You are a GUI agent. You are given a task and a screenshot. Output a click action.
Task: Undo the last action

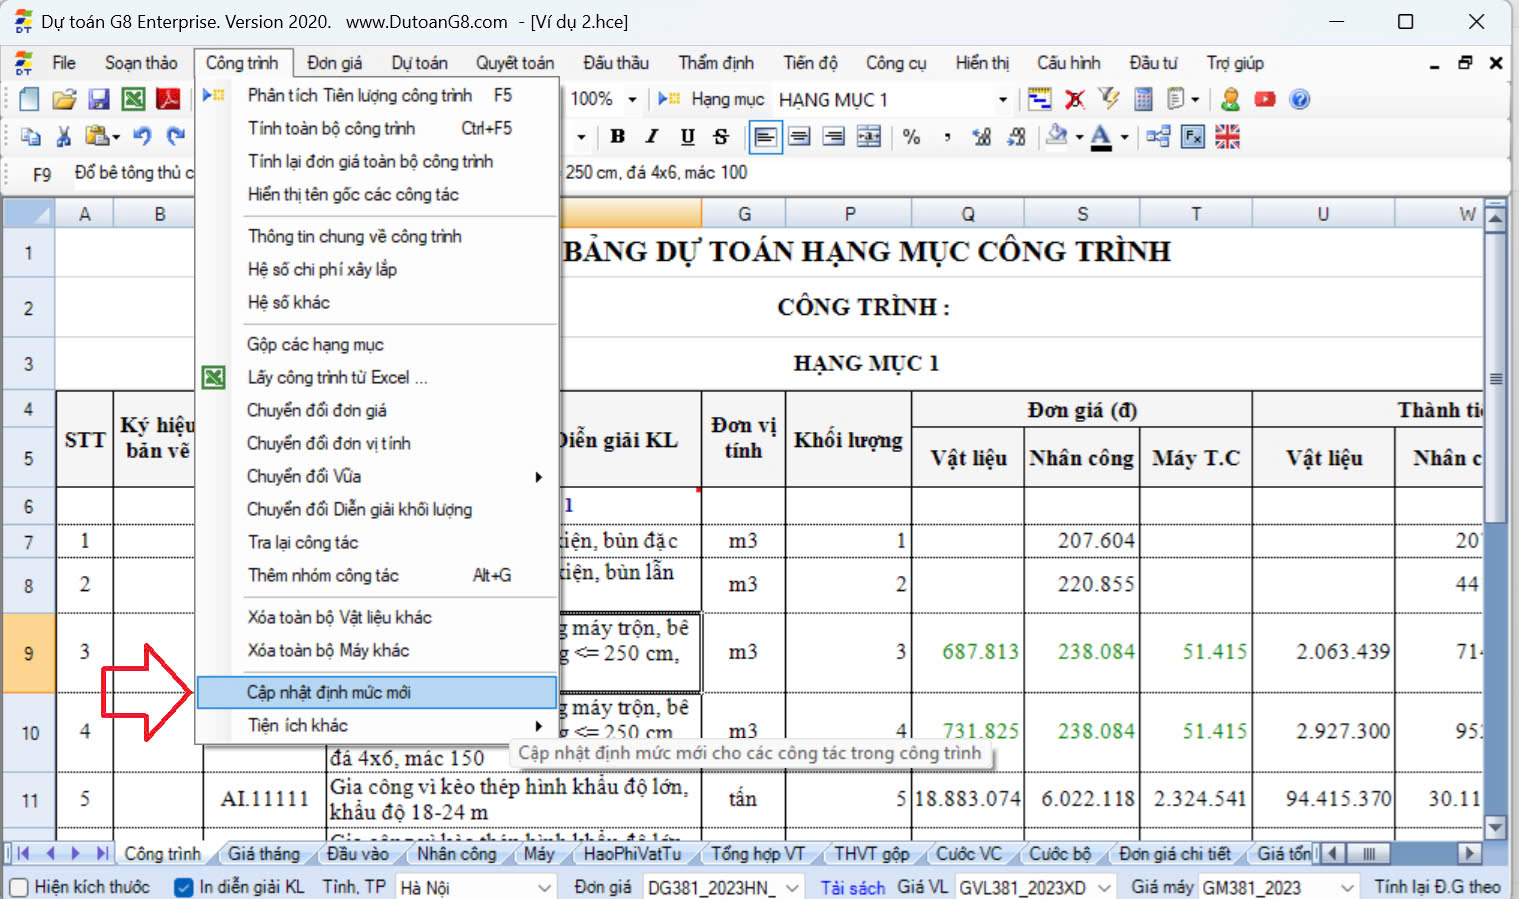point(142,136)
